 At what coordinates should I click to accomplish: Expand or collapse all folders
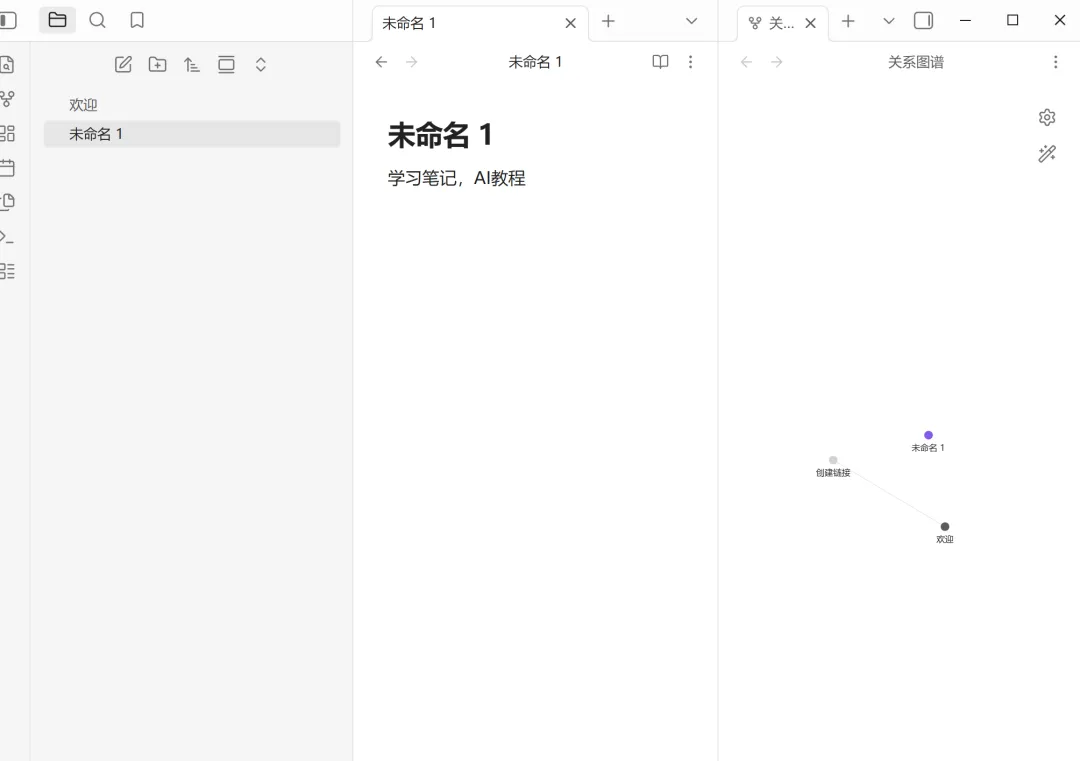click(260, 65)
